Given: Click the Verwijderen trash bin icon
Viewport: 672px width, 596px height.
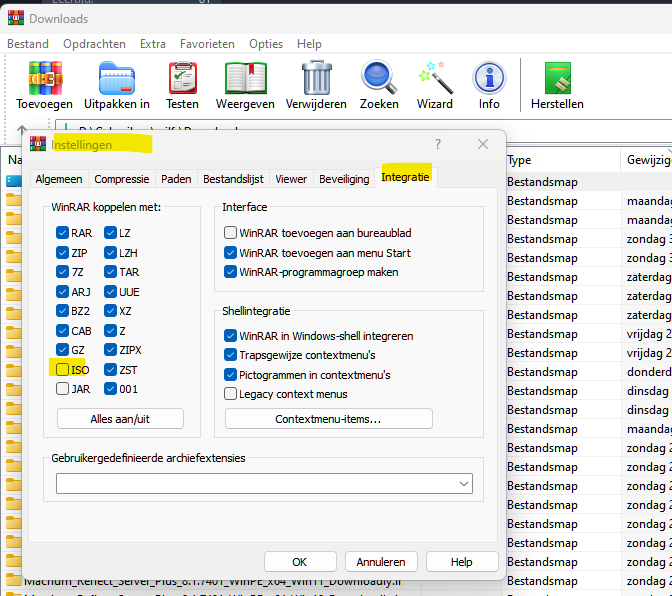Looking at the screenshot, I should 316,79.
